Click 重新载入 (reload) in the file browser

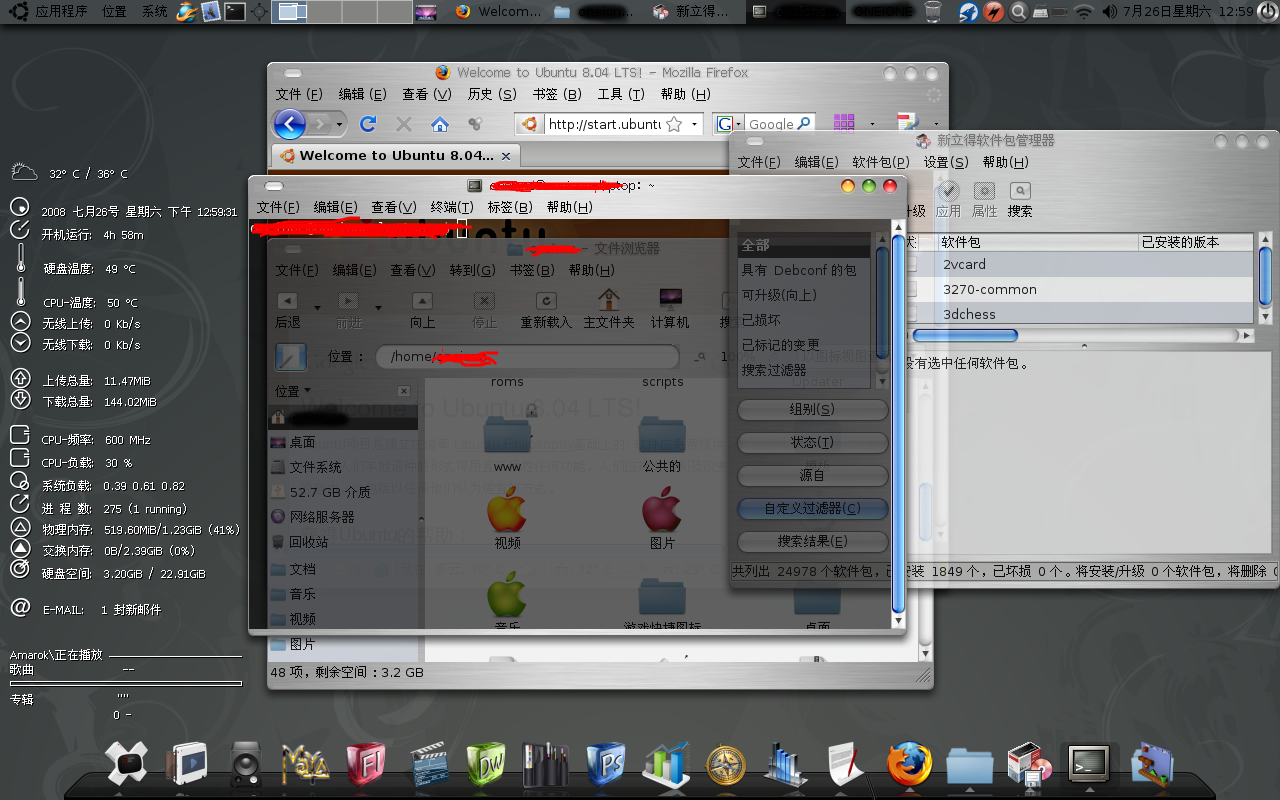point(546,310)
